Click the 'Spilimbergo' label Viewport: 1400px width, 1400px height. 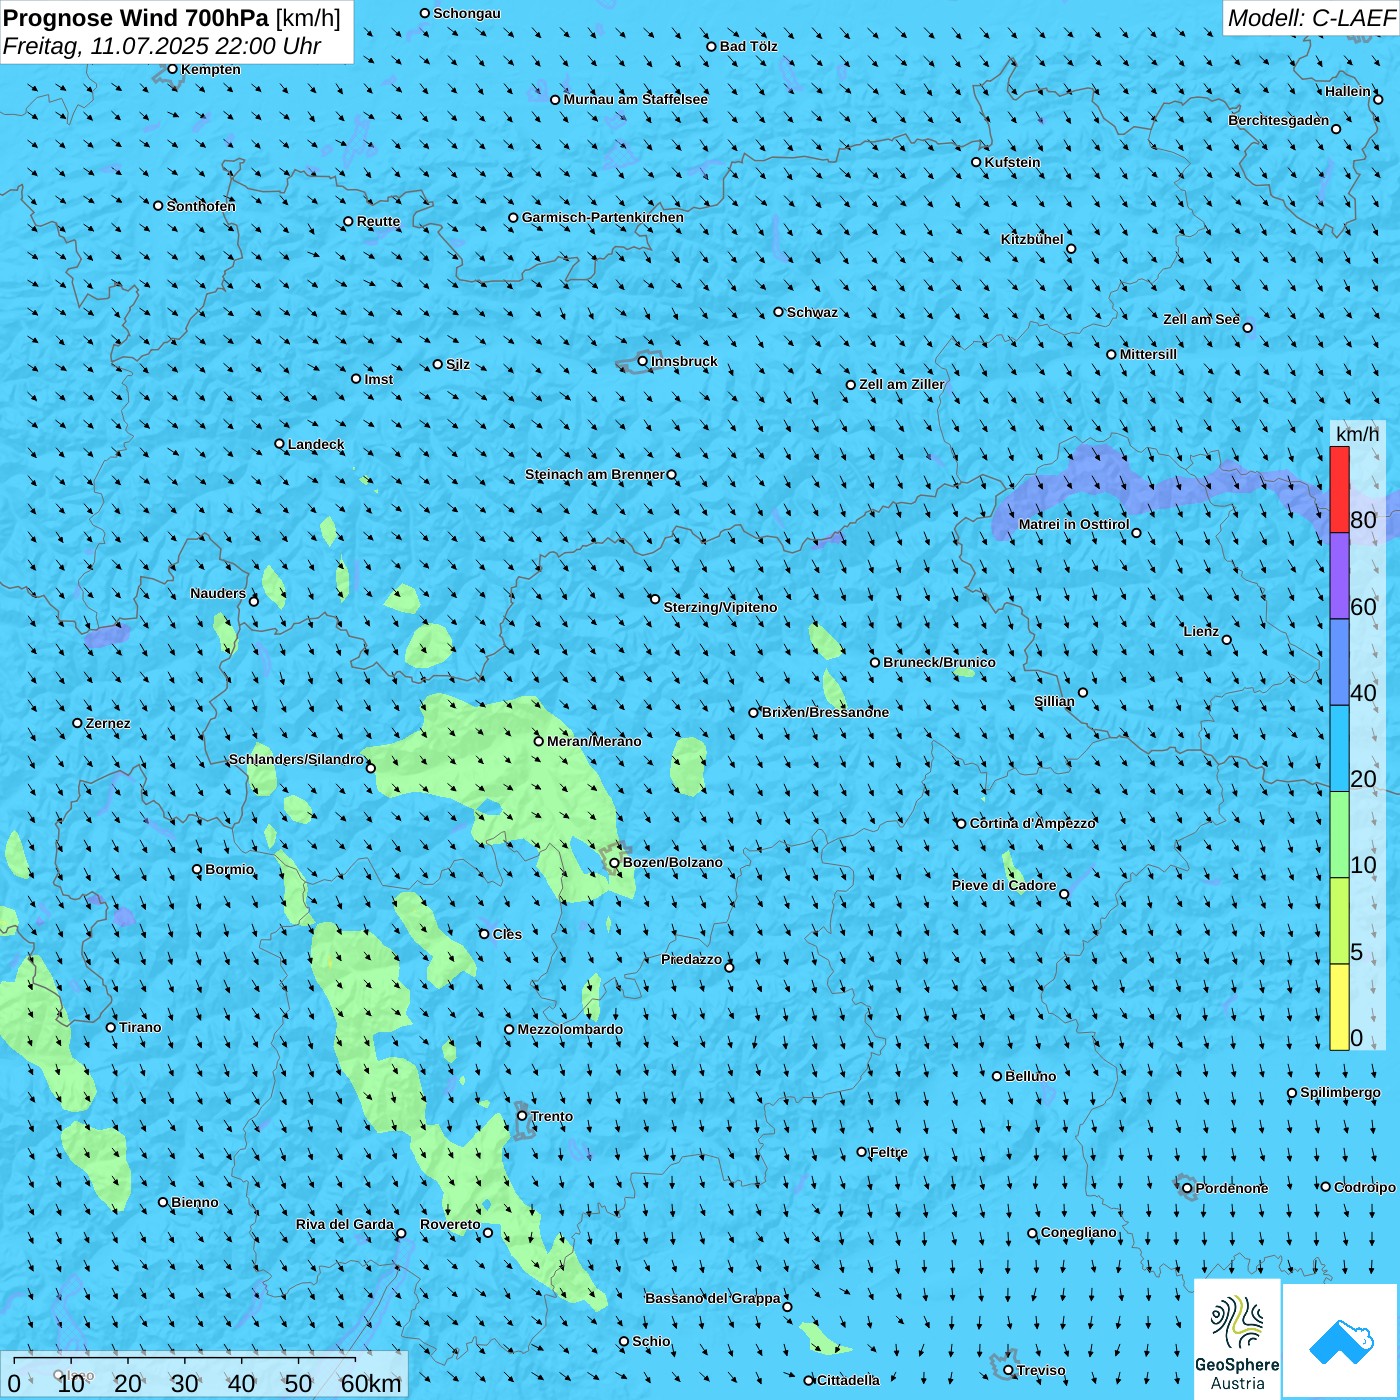1340,1092
